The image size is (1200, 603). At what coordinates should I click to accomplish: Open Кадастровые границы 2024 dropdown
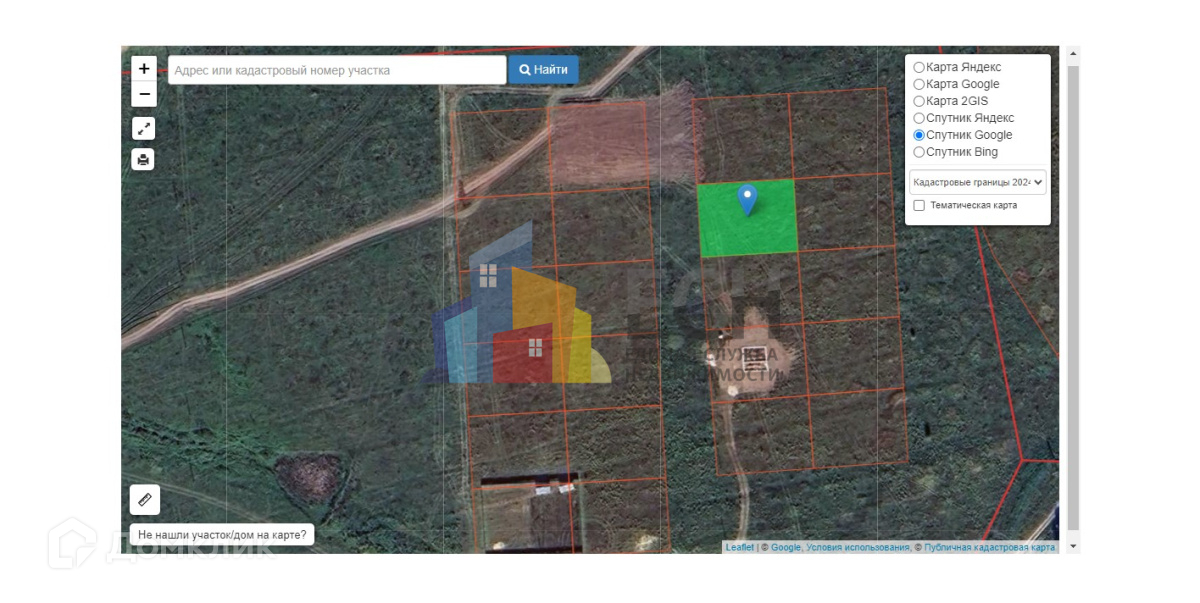point(978,182)
